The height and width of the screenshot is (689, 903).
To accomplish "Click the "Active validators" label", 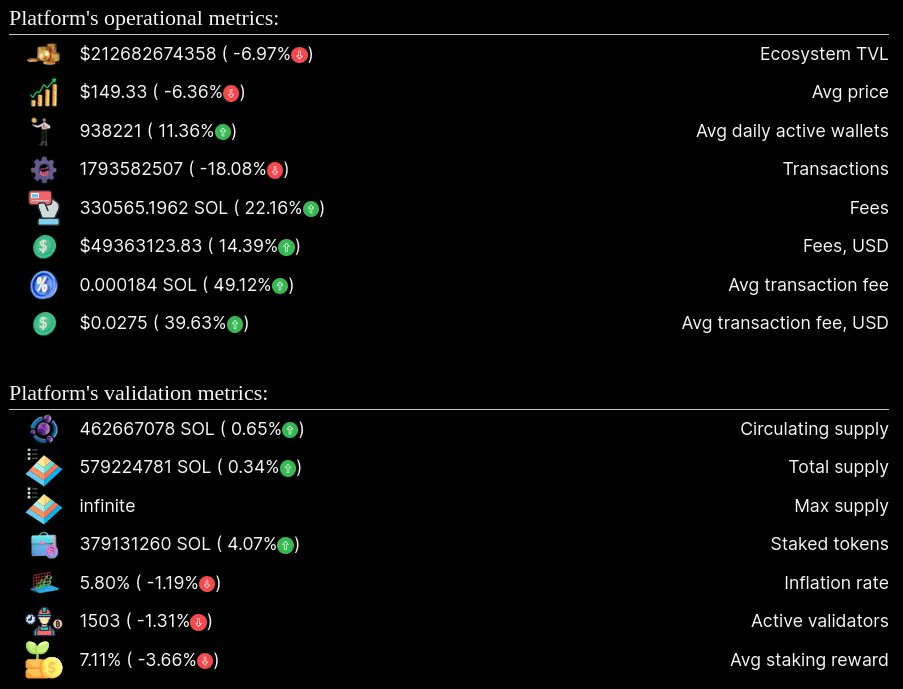I will 820,621.
